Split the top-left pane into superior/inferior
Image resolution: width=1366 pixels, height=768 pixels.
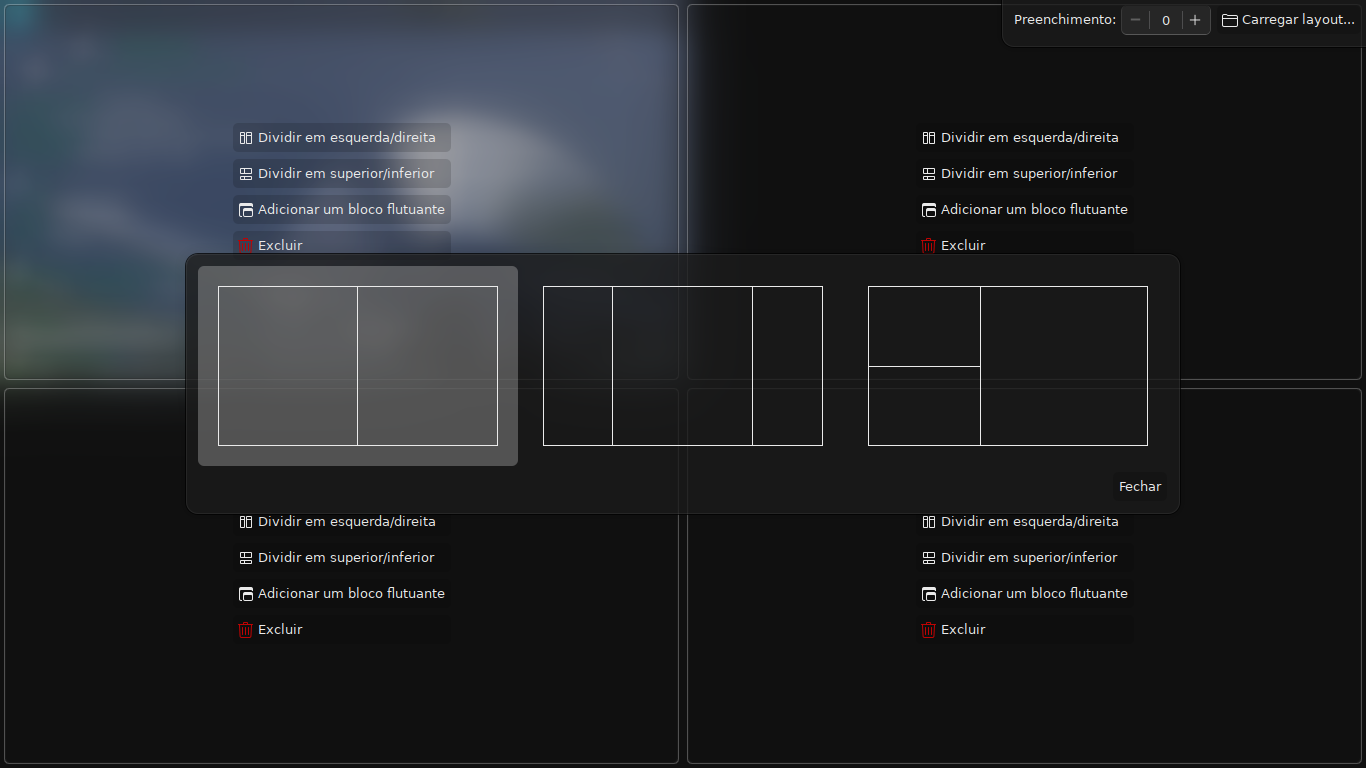pyautogui.click(x=342, y=174)
